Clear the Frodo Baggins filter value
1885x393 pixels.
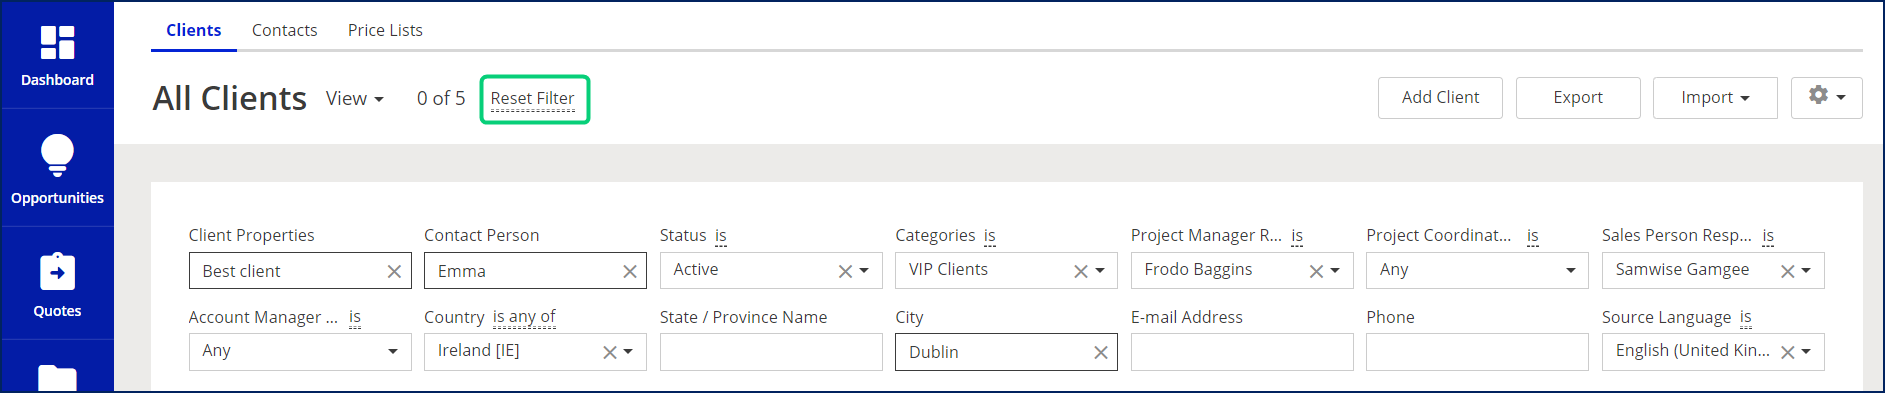click(x=1316, y=271)
